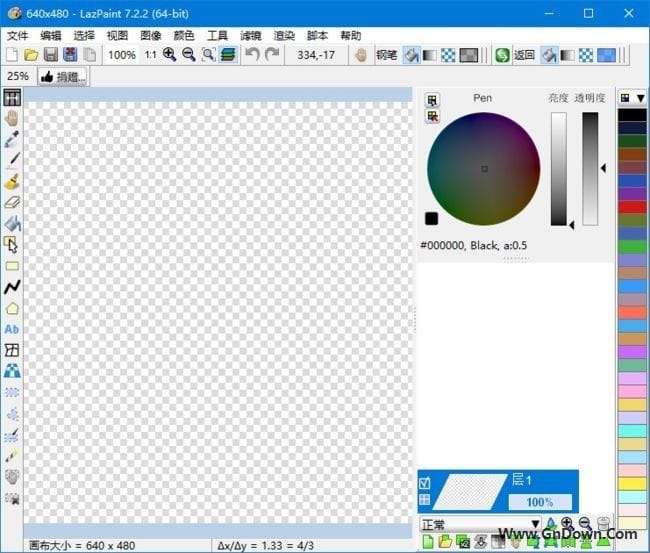Enable solid fill for the pen

point(411,55)
